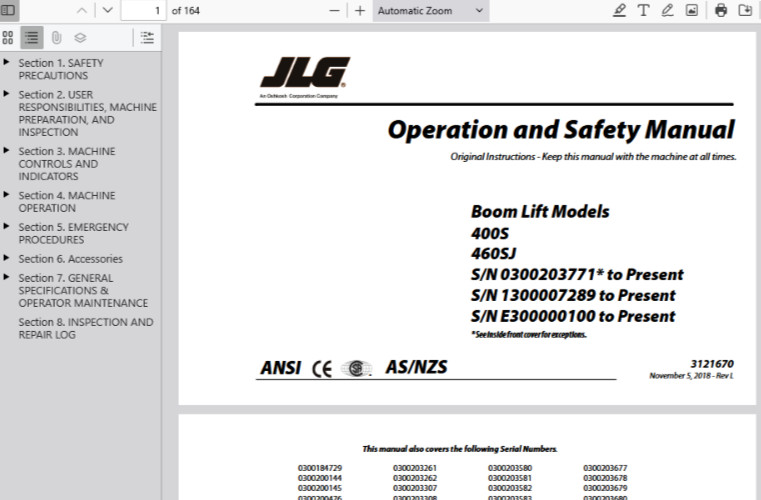
Task: Click the model 460SJ text
Action: point(493,253)
